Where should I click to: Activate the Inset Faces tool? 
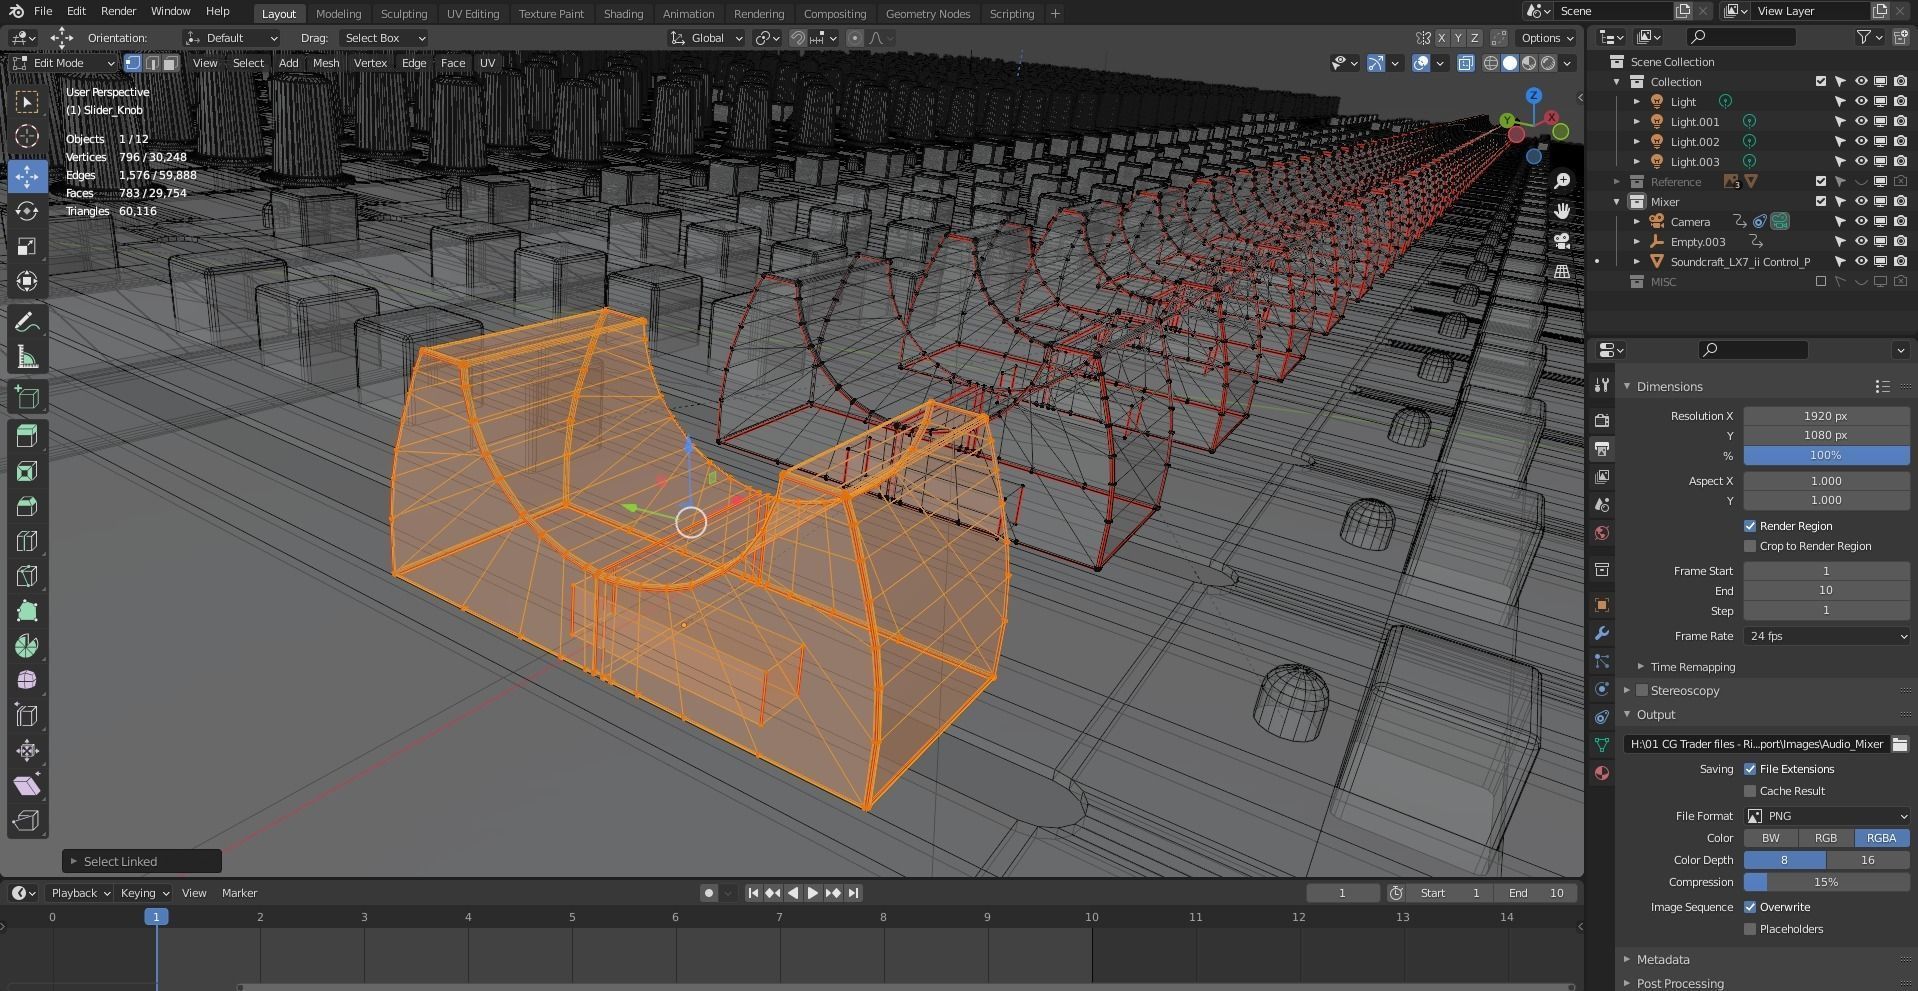point(27,471)
